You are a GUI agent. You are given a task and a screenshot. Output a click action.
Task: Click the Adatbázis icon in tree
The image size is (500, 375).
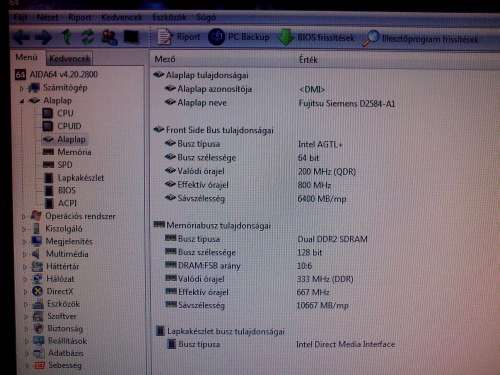(39, 353)
